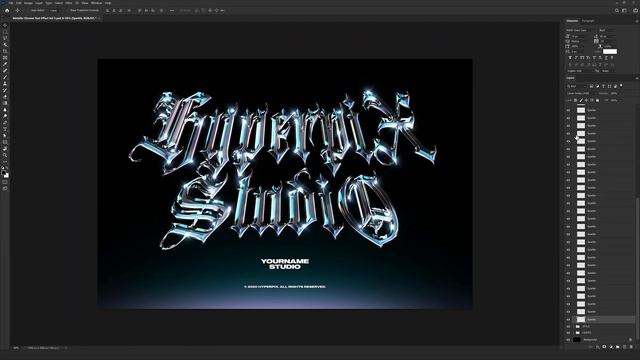Click the copyright line on canvas

click(285, 287)
